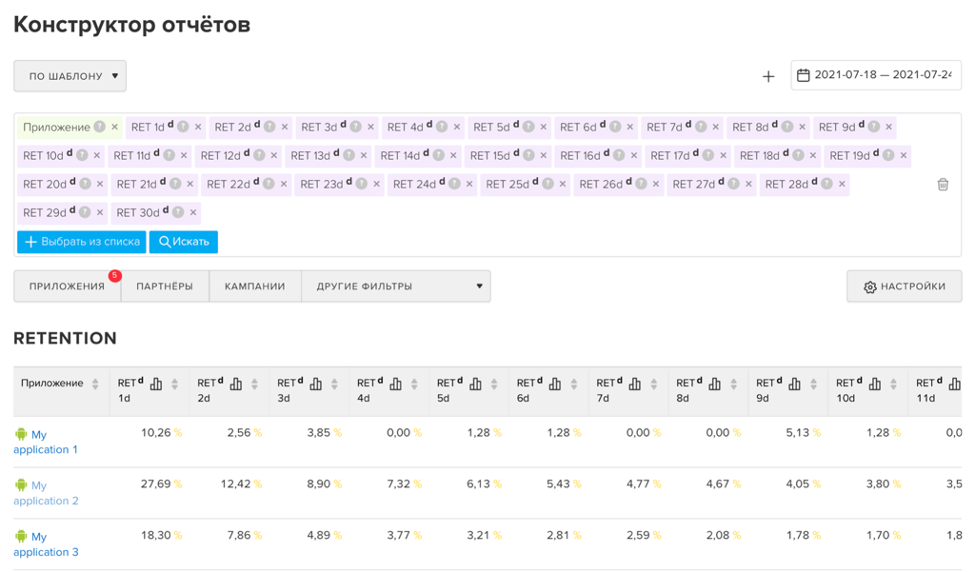Click help icon on Приложение tag
This screenshot has width=977, height=572.
click(x=99, y=127)
